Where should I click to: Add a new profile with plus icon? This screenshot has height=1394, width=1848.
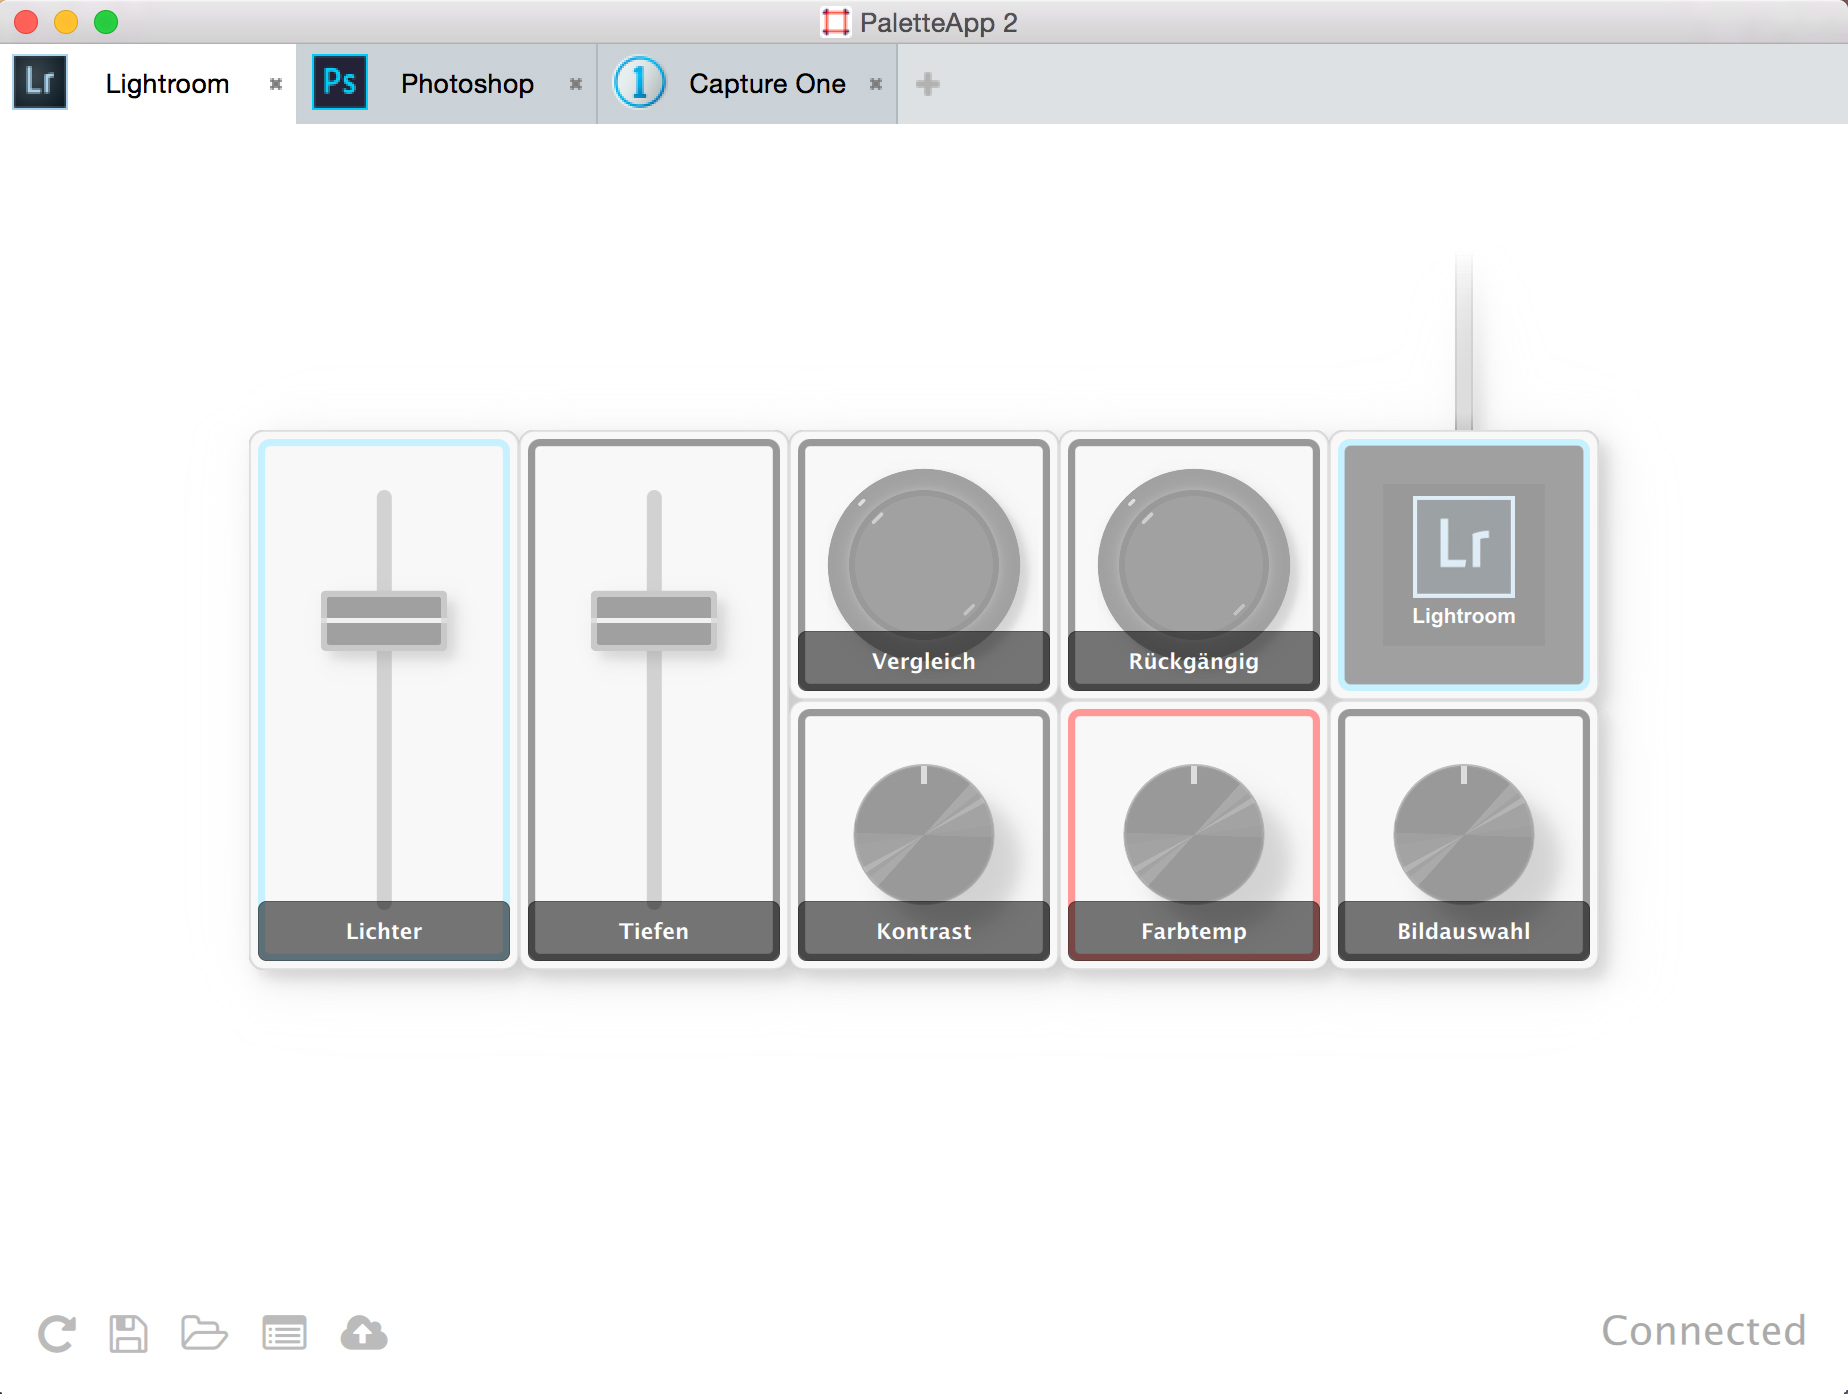pyautogui.click(x=928, y=84)
